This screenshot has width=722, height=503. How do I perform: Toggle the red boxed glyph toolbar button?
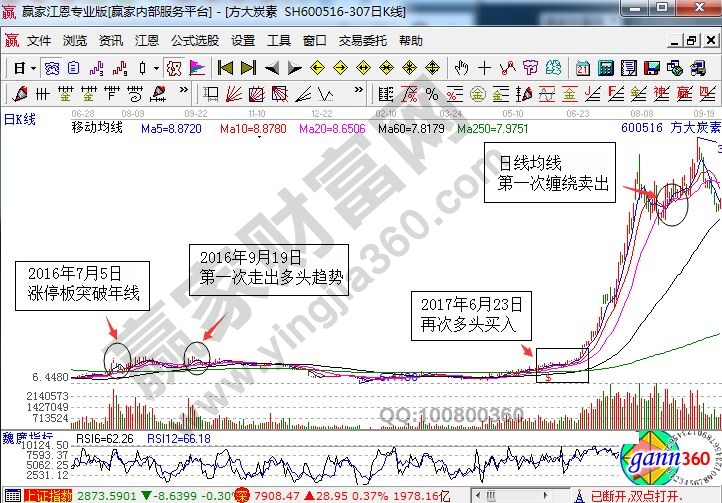173,68
